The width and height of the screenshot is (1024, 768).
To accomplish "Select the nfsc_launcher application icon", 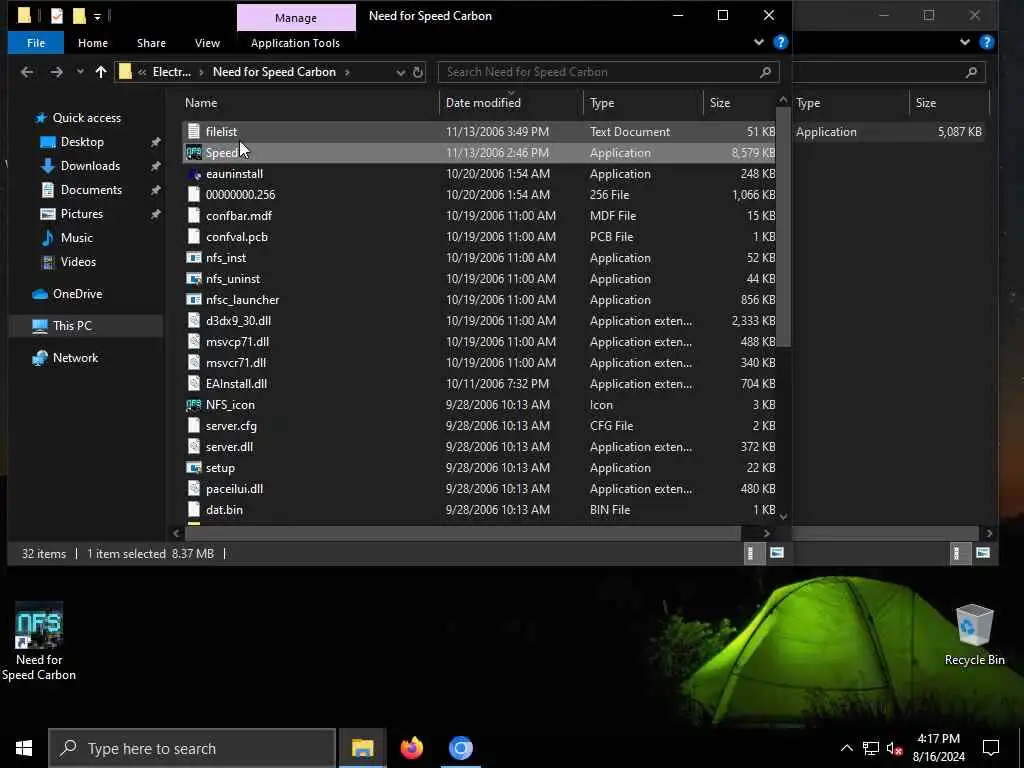I will pyautogui.click(x=193, y=300).
